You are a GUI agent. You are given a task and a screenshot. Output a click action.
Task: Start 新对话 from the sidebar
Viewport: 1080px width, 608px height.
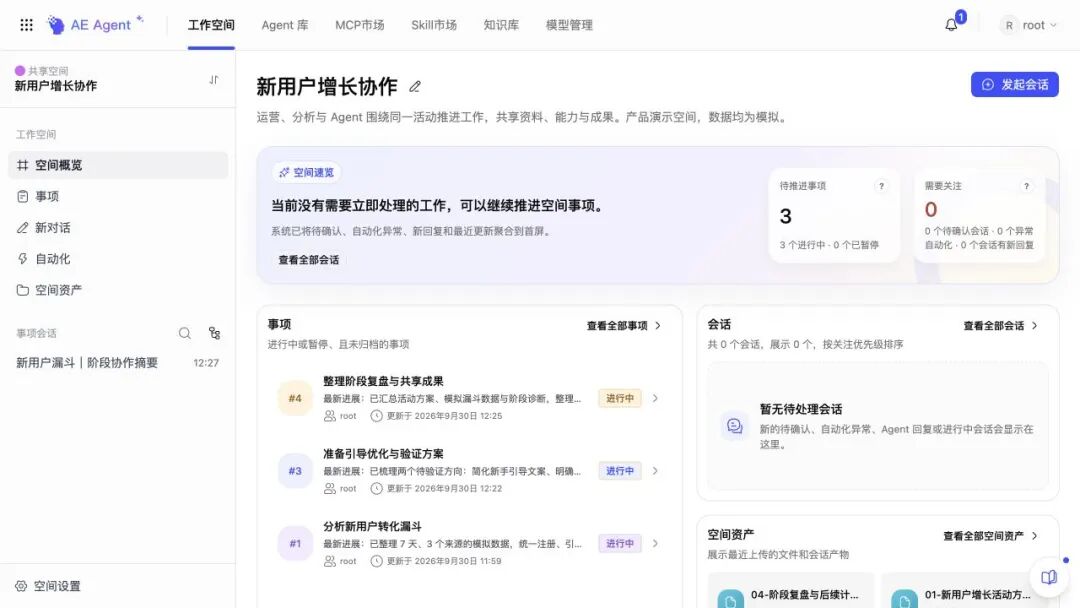118,228
